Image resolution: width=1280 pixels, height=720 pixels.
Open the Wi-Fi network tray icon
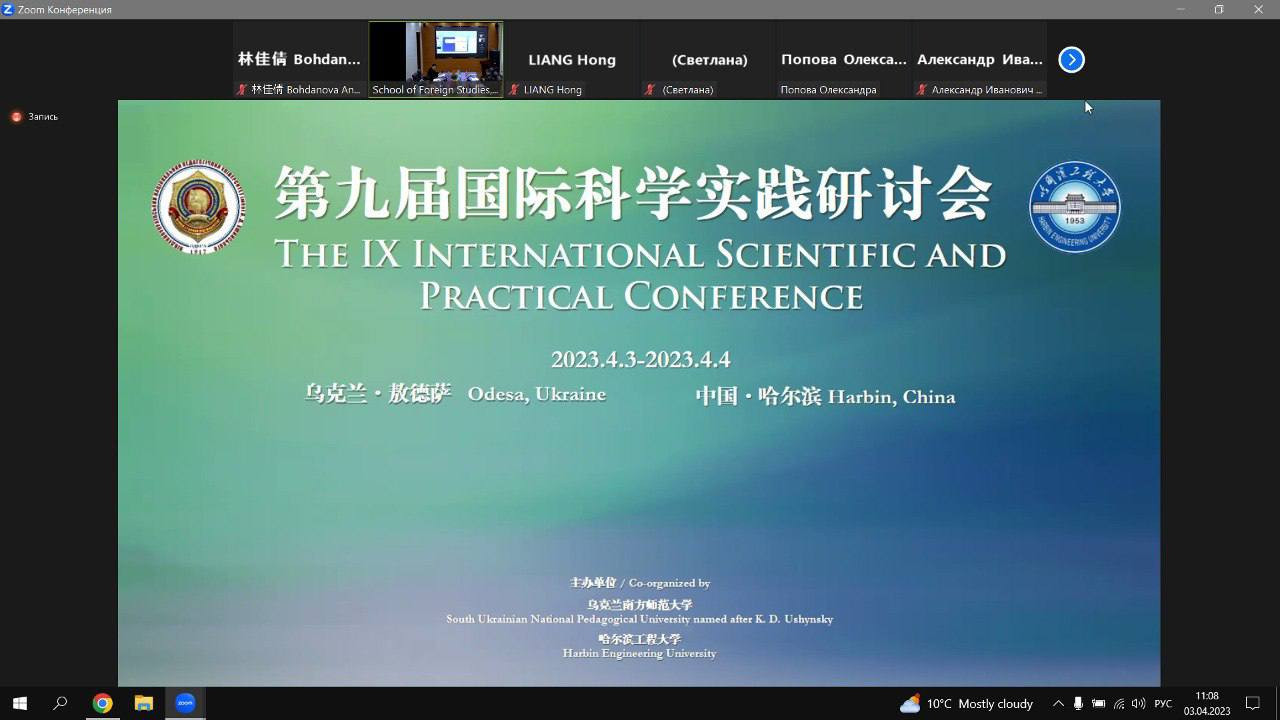point(1119,704)
